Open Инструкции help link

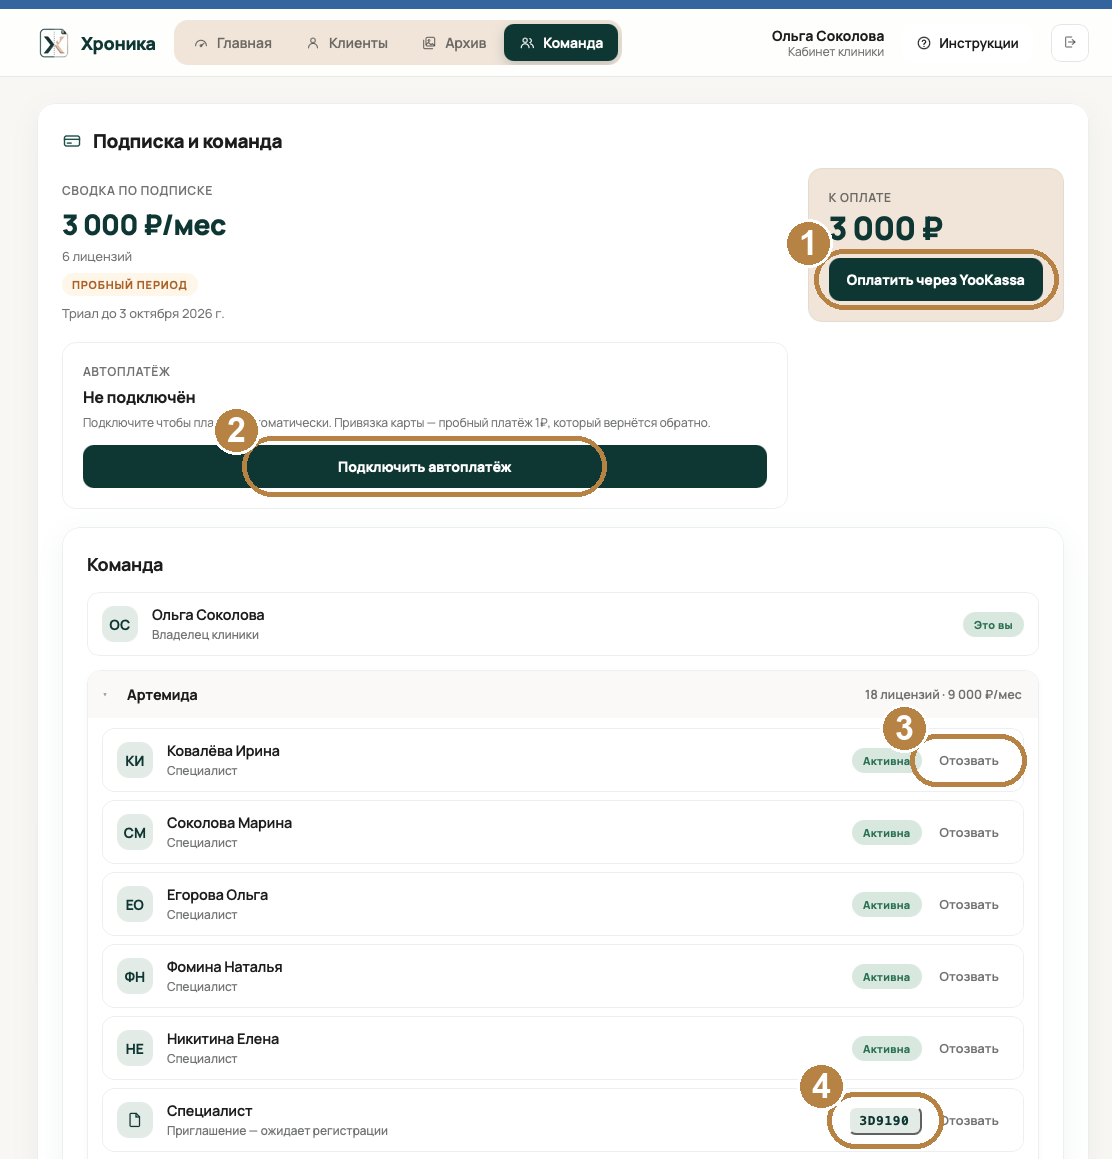(968, 44)
